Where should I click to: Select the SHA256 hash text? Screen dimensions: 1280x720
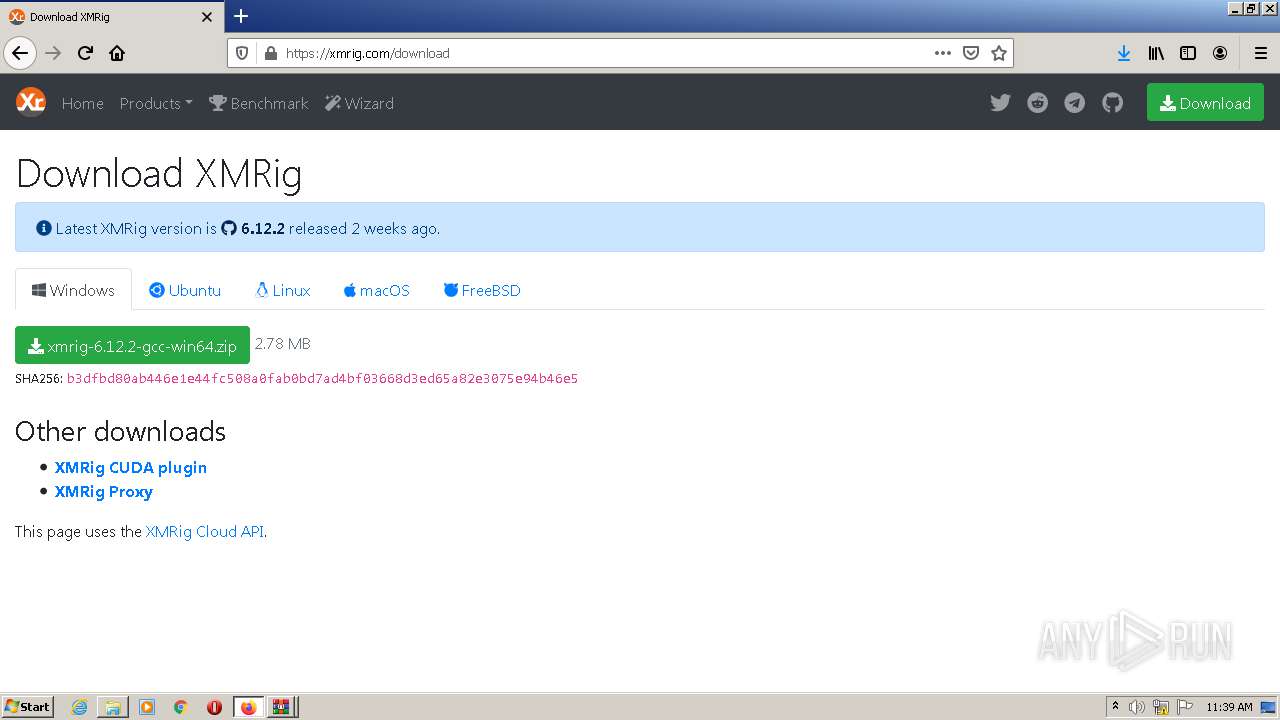tap(322, 378)
